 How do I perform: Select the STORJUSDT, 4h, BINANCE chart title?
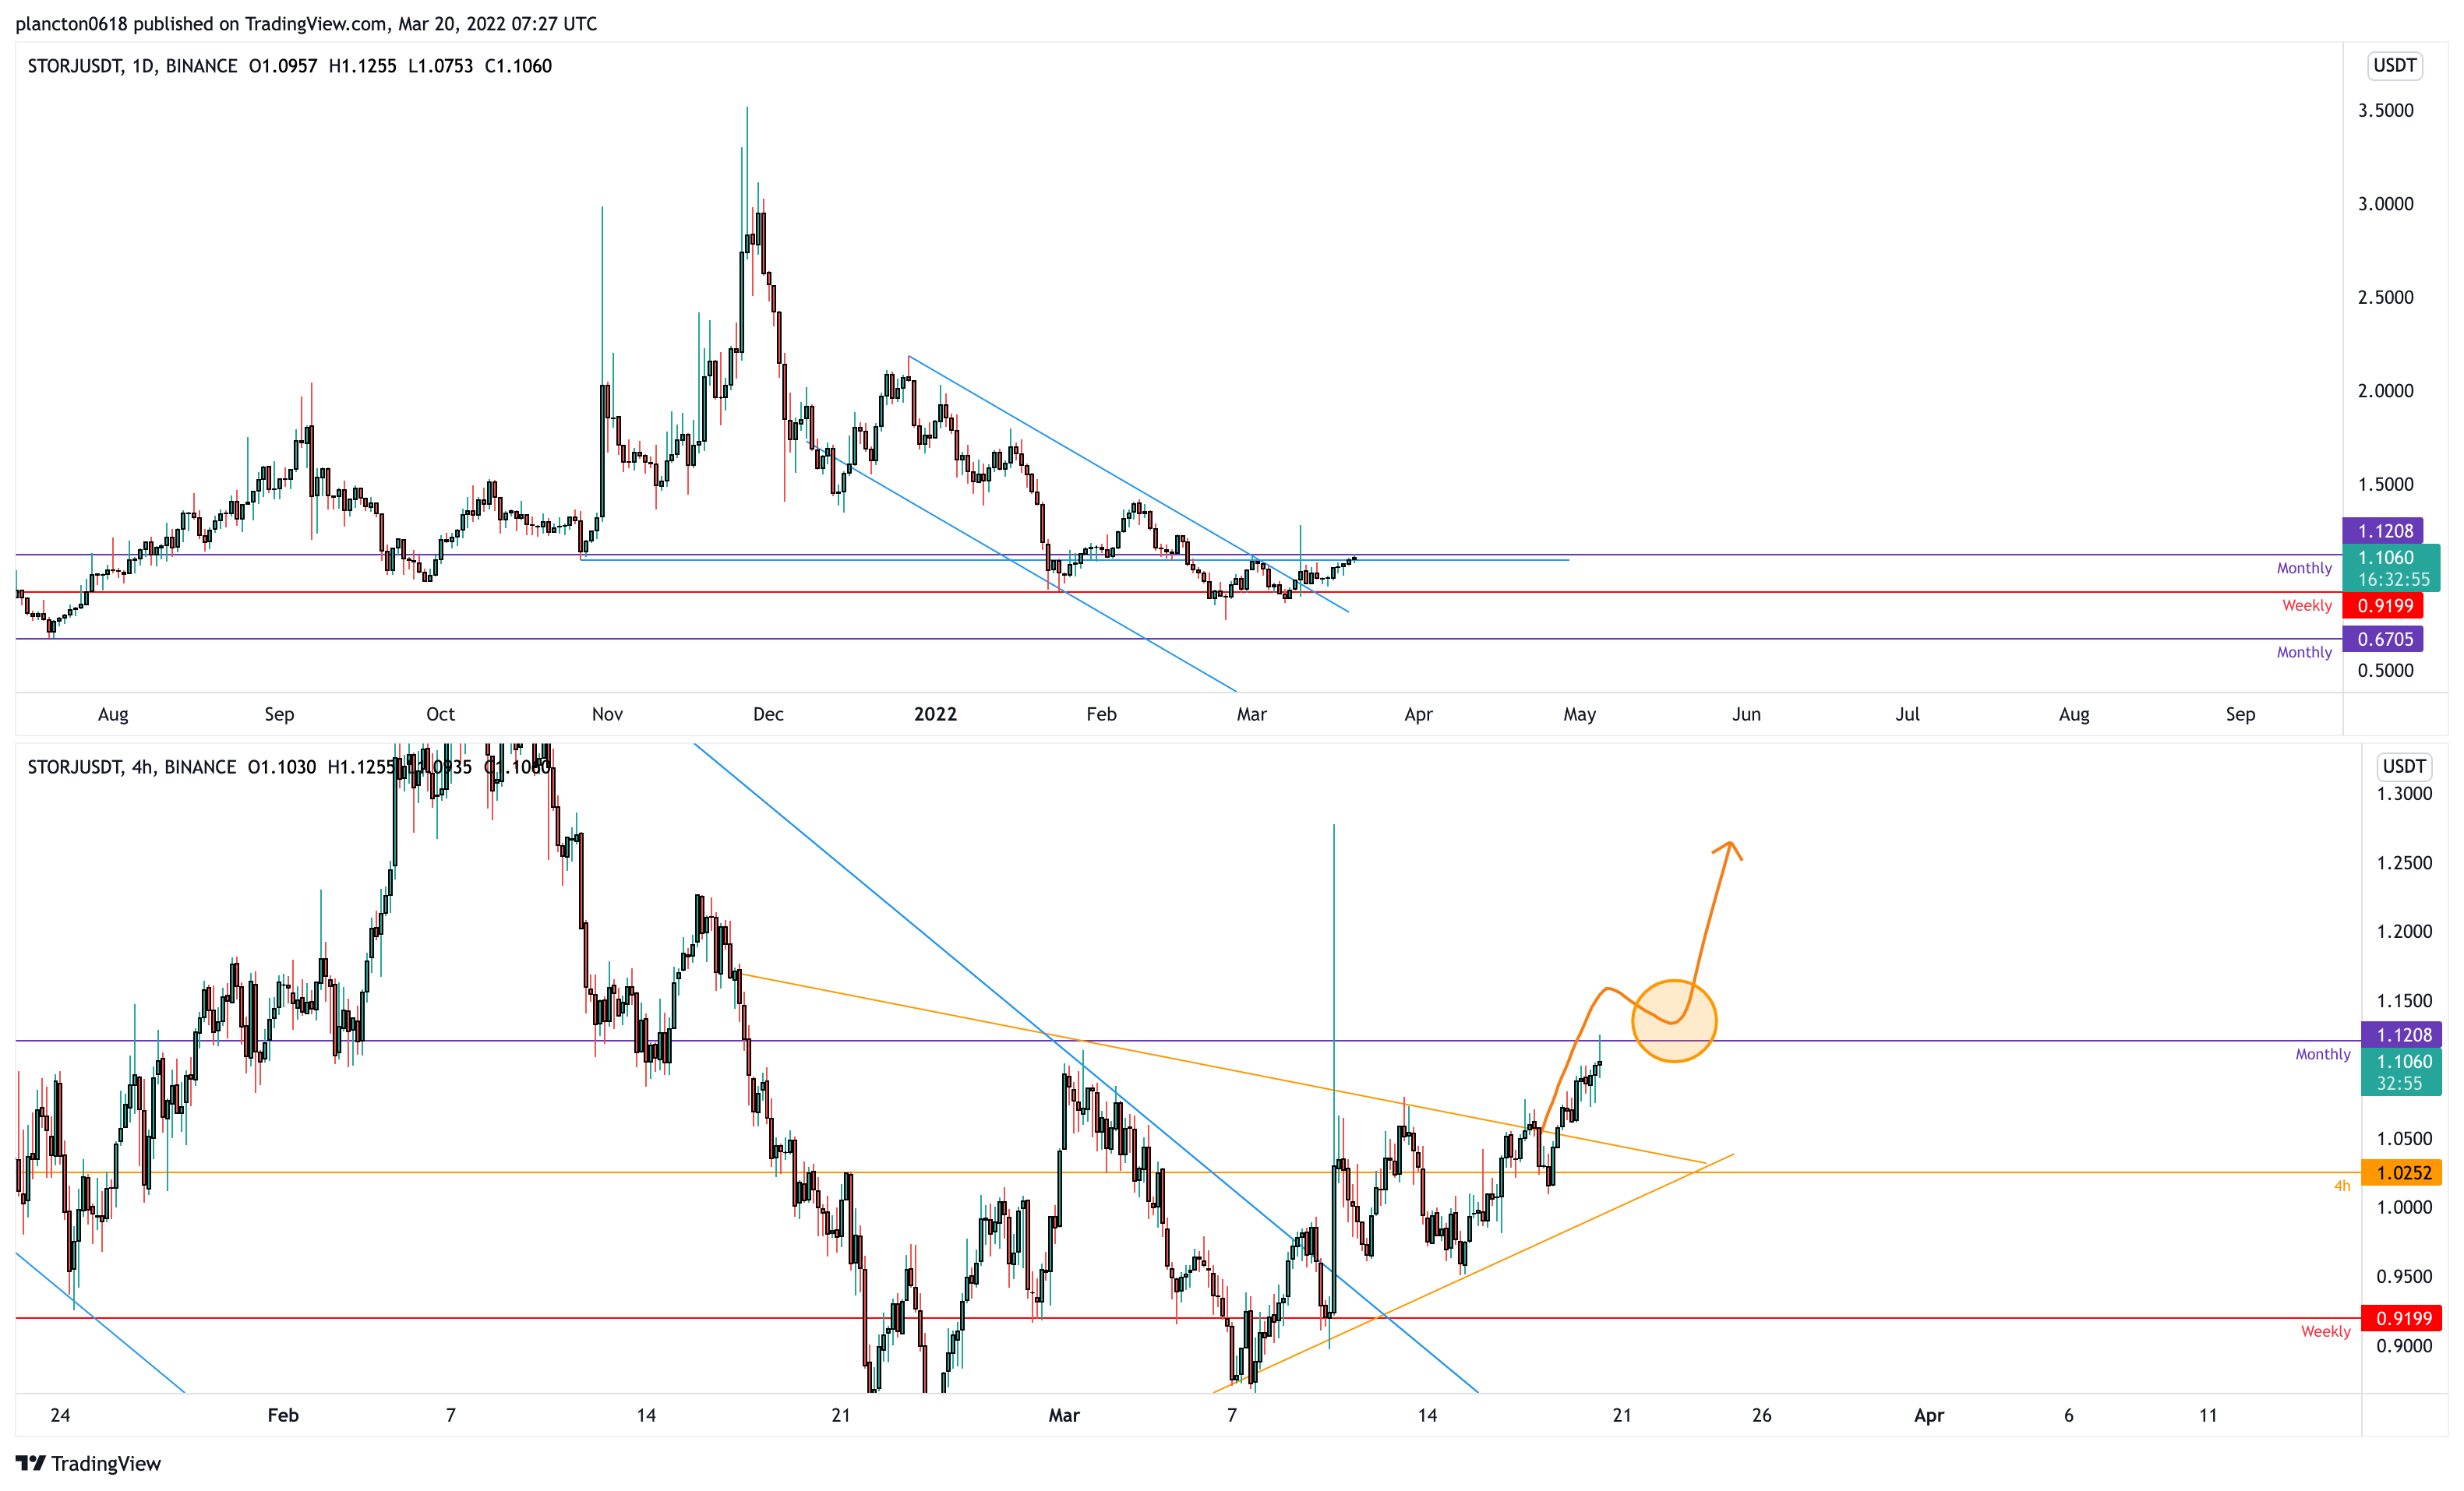click(132, 767)
